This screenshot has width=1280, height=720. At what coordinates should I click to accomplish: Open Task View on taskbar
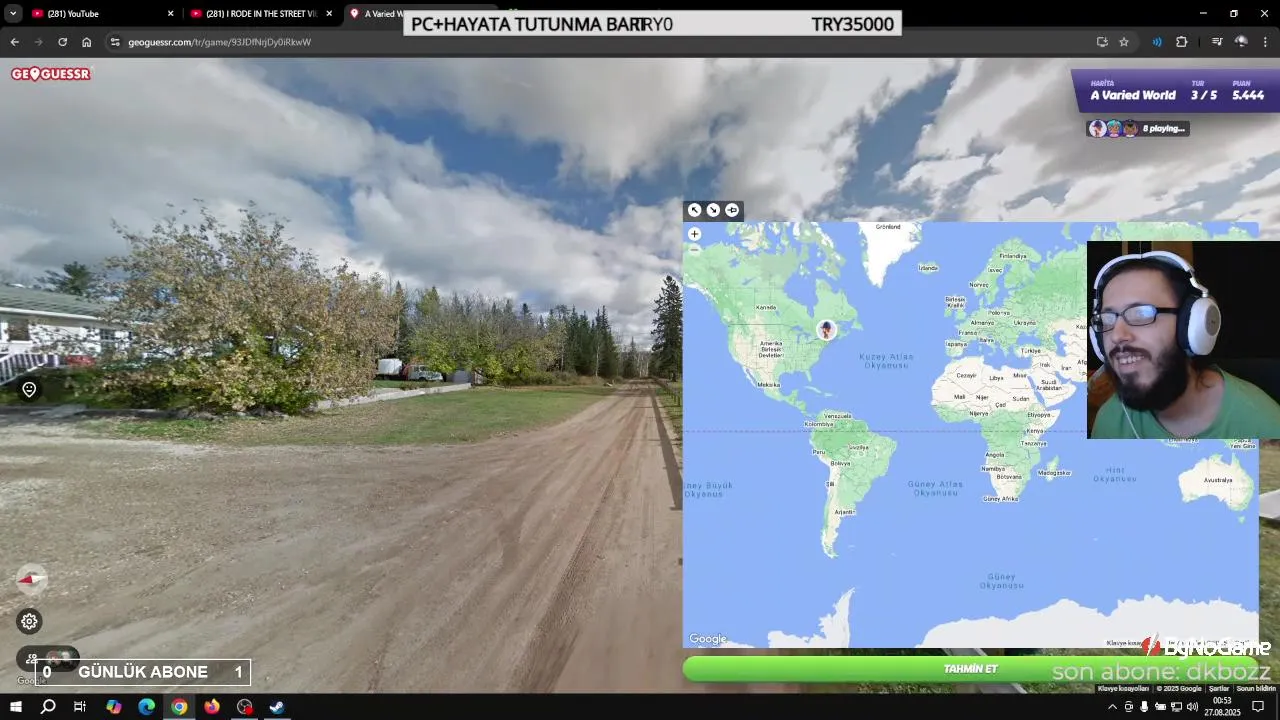coord(80,707)
